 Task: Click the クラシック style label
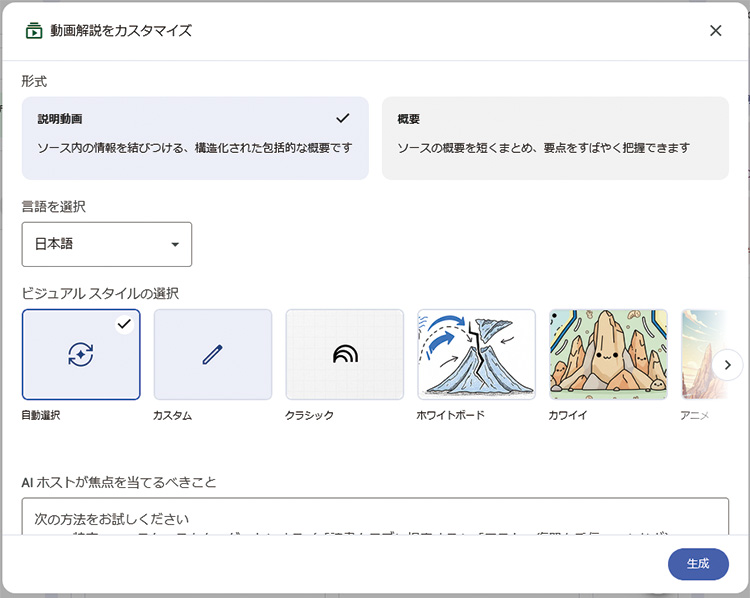point(309,415)
